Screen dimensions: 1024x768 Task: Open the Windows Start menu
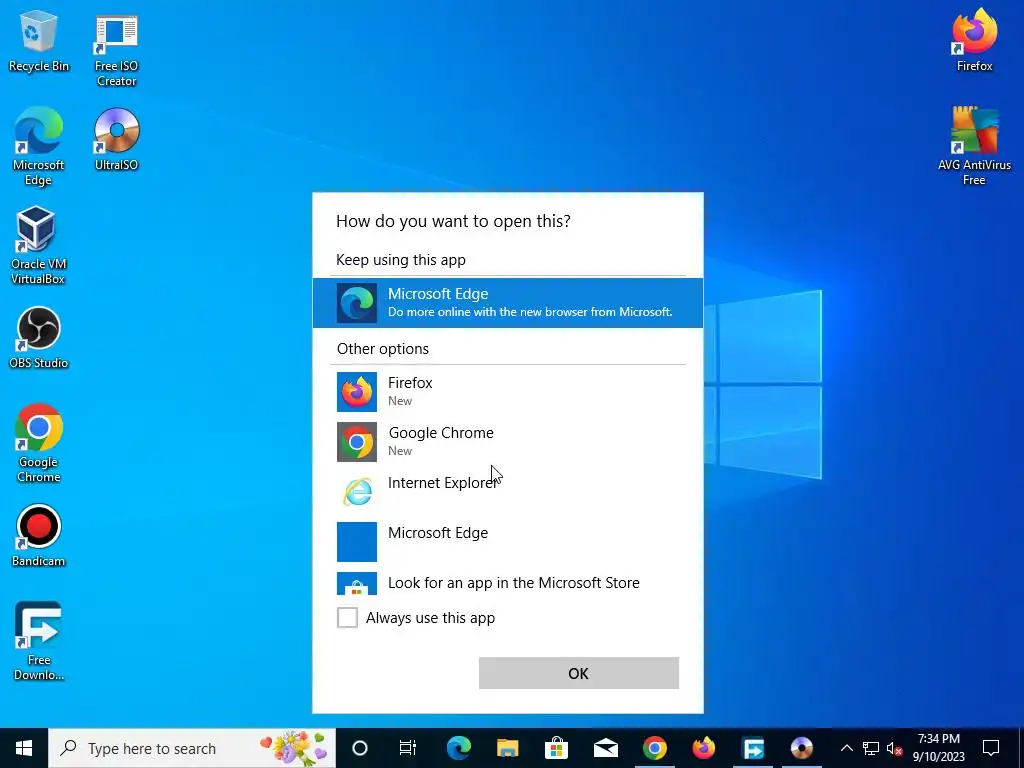[24, 748]
